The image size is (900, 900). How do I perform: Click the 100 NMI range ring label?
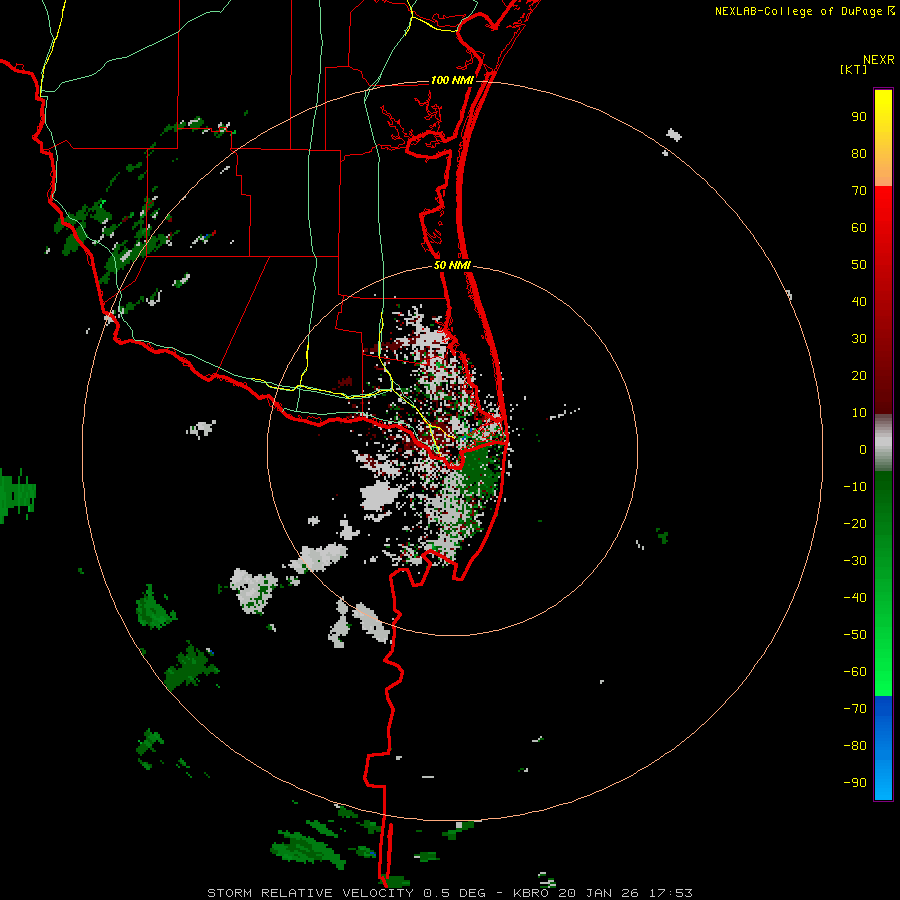point(452,80)
